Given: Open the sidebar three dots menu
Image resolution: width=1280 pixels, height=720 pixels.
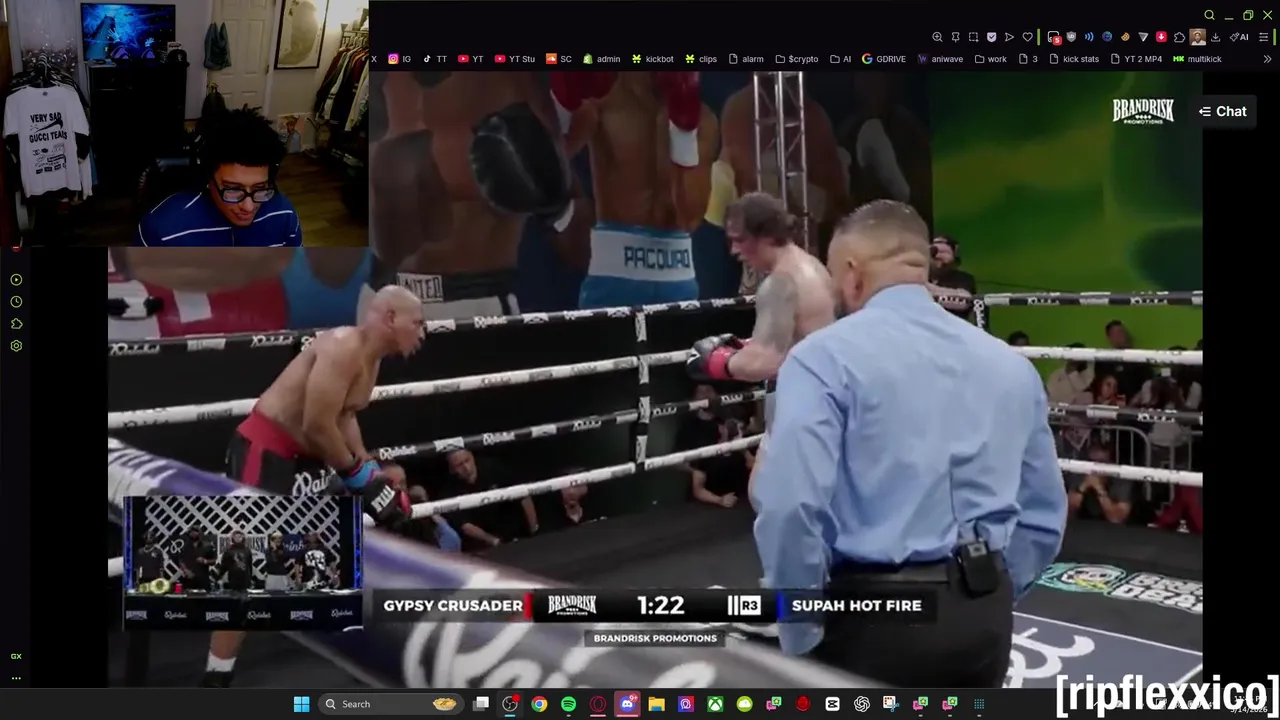Looking at the screenshot, I should [x=16, y=678].
